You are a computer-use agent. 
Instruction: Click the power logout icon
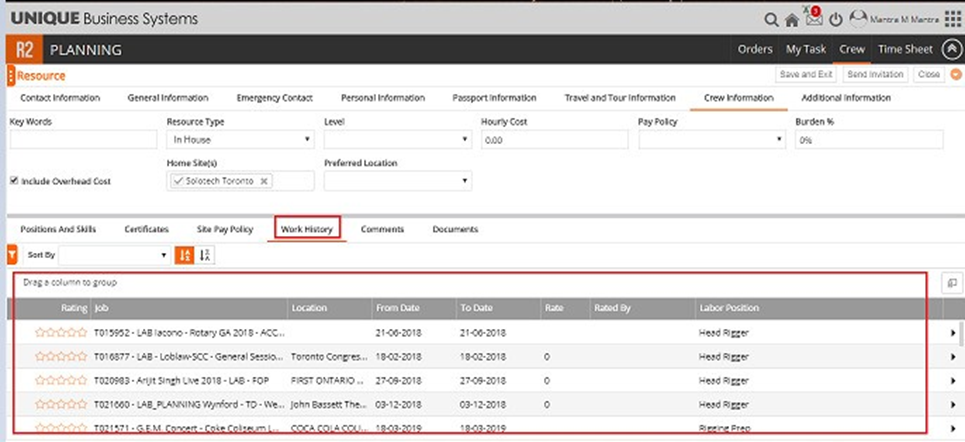tap(836, 19)
